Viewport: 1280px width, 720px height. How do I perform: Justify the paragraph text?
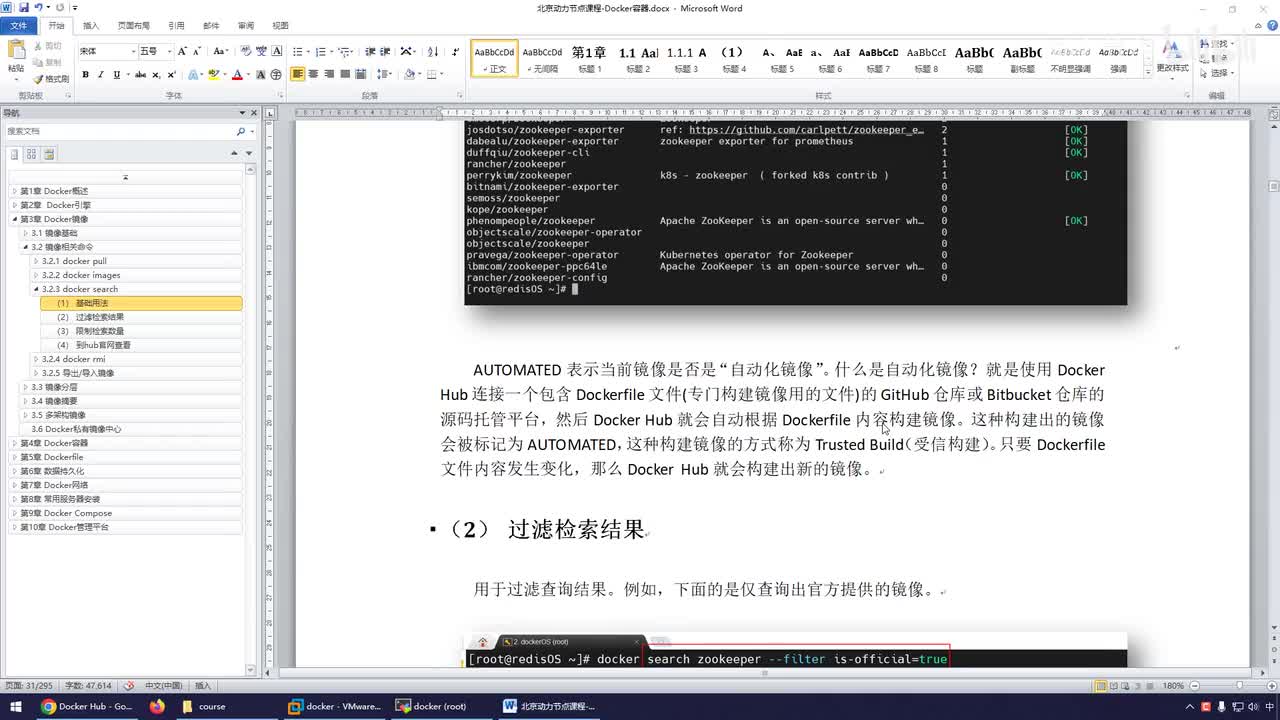345,74
